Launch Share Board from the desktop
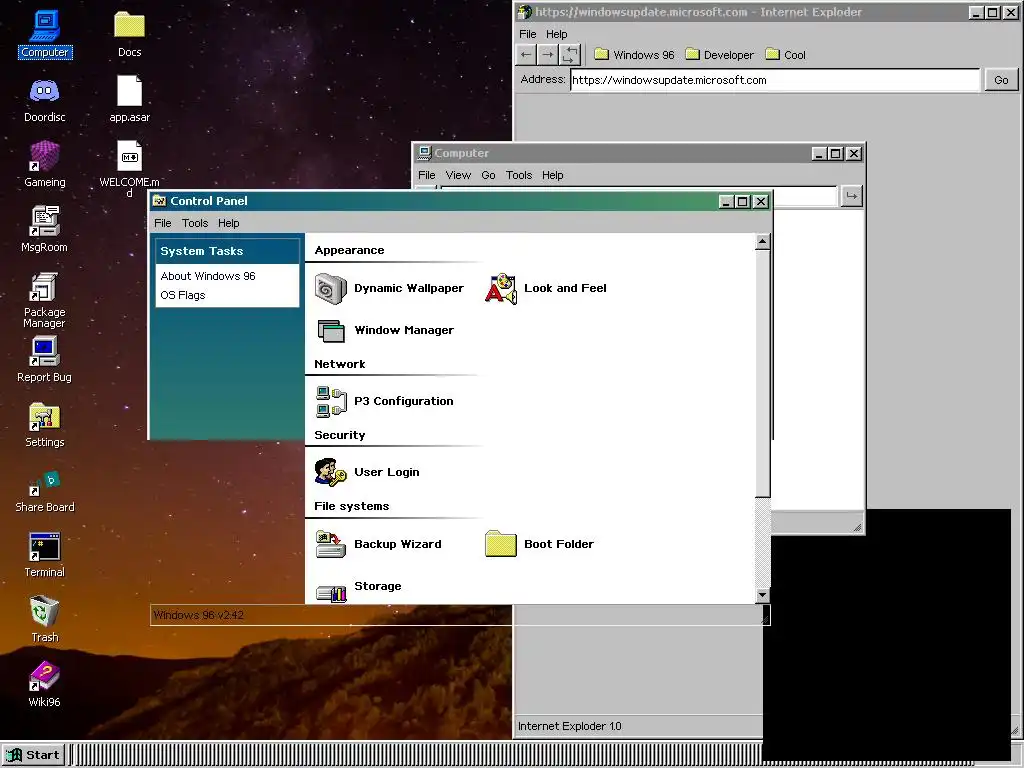 [44, 490]
